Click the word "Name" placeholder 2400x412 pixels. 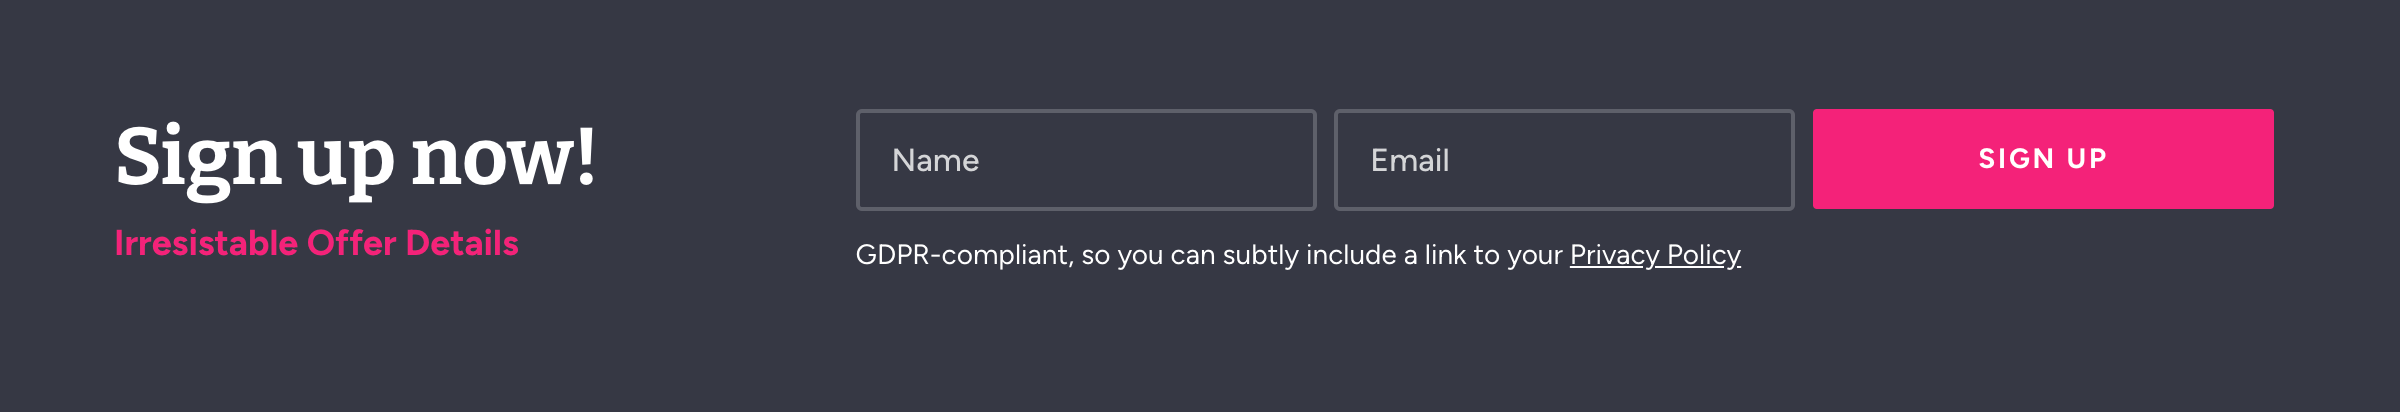coord(936,160)
